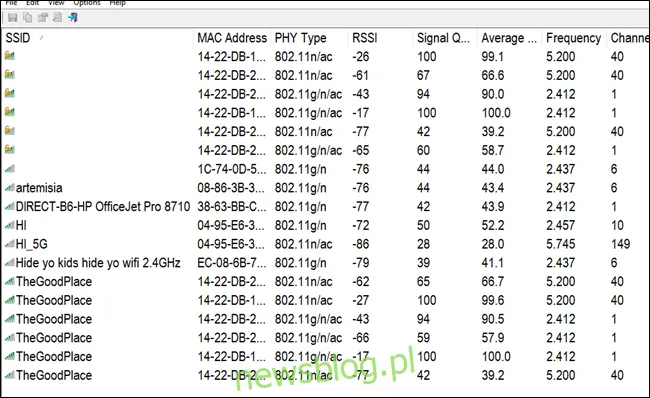Sort by the Frequency column header
The image size is (650, 398).
click(x=573, y=38)
